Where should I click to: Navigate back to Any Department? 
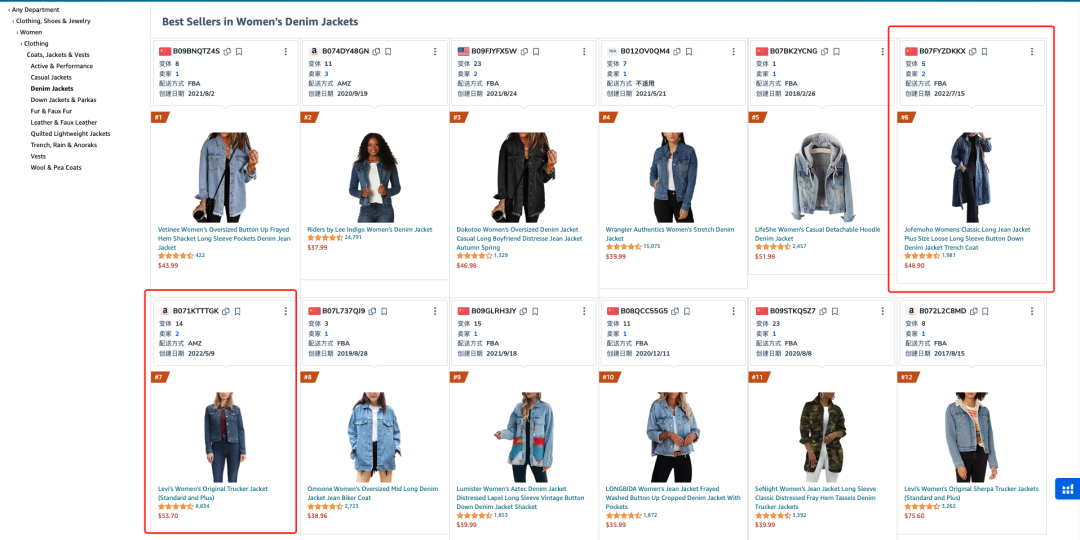[x=36, y=10]
